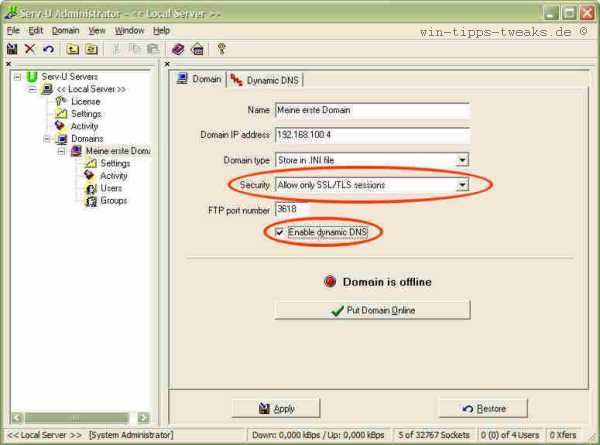Image resolution: width=600 pixels, height=445 pixels.
Task: Open the Domain type dropdown arrow
Action: coord(462,160)
